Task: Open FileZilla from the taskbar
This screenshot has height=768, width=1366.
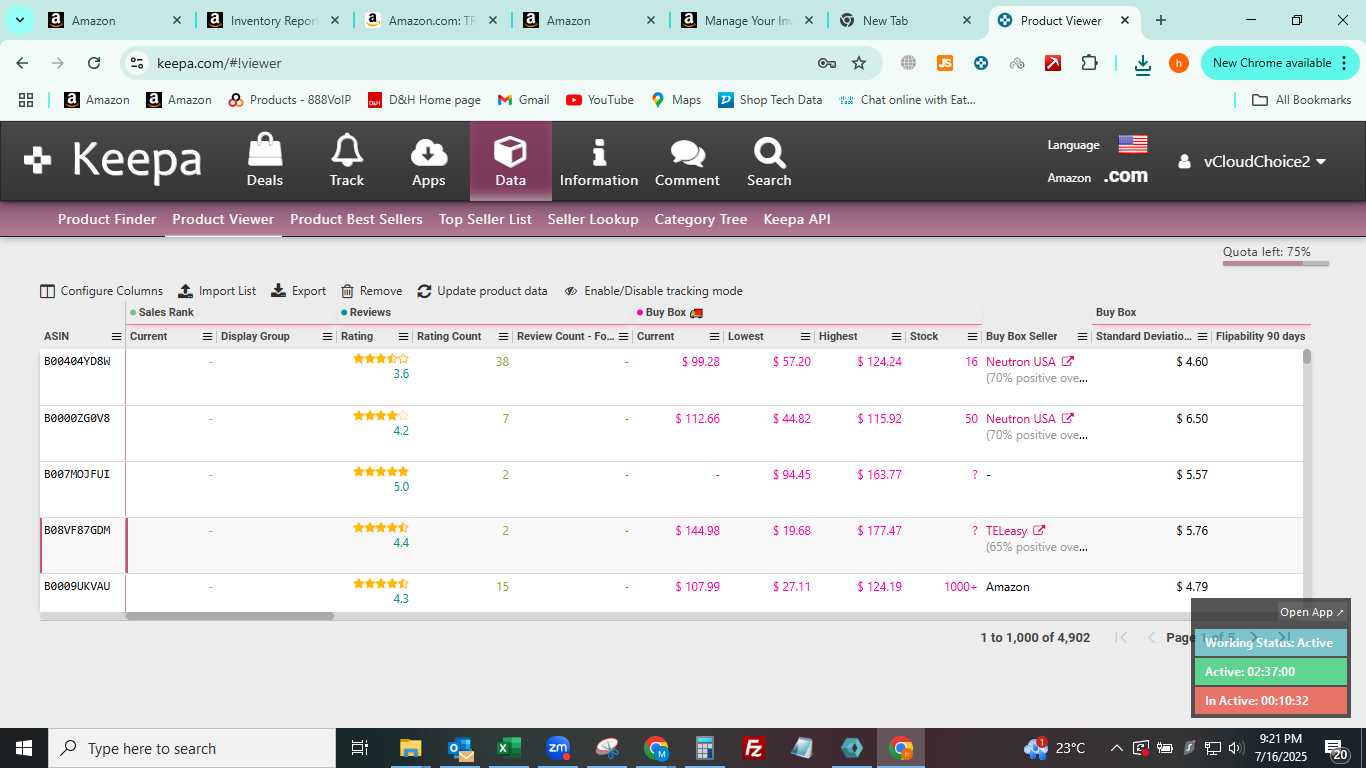Action: click(754, 748)
